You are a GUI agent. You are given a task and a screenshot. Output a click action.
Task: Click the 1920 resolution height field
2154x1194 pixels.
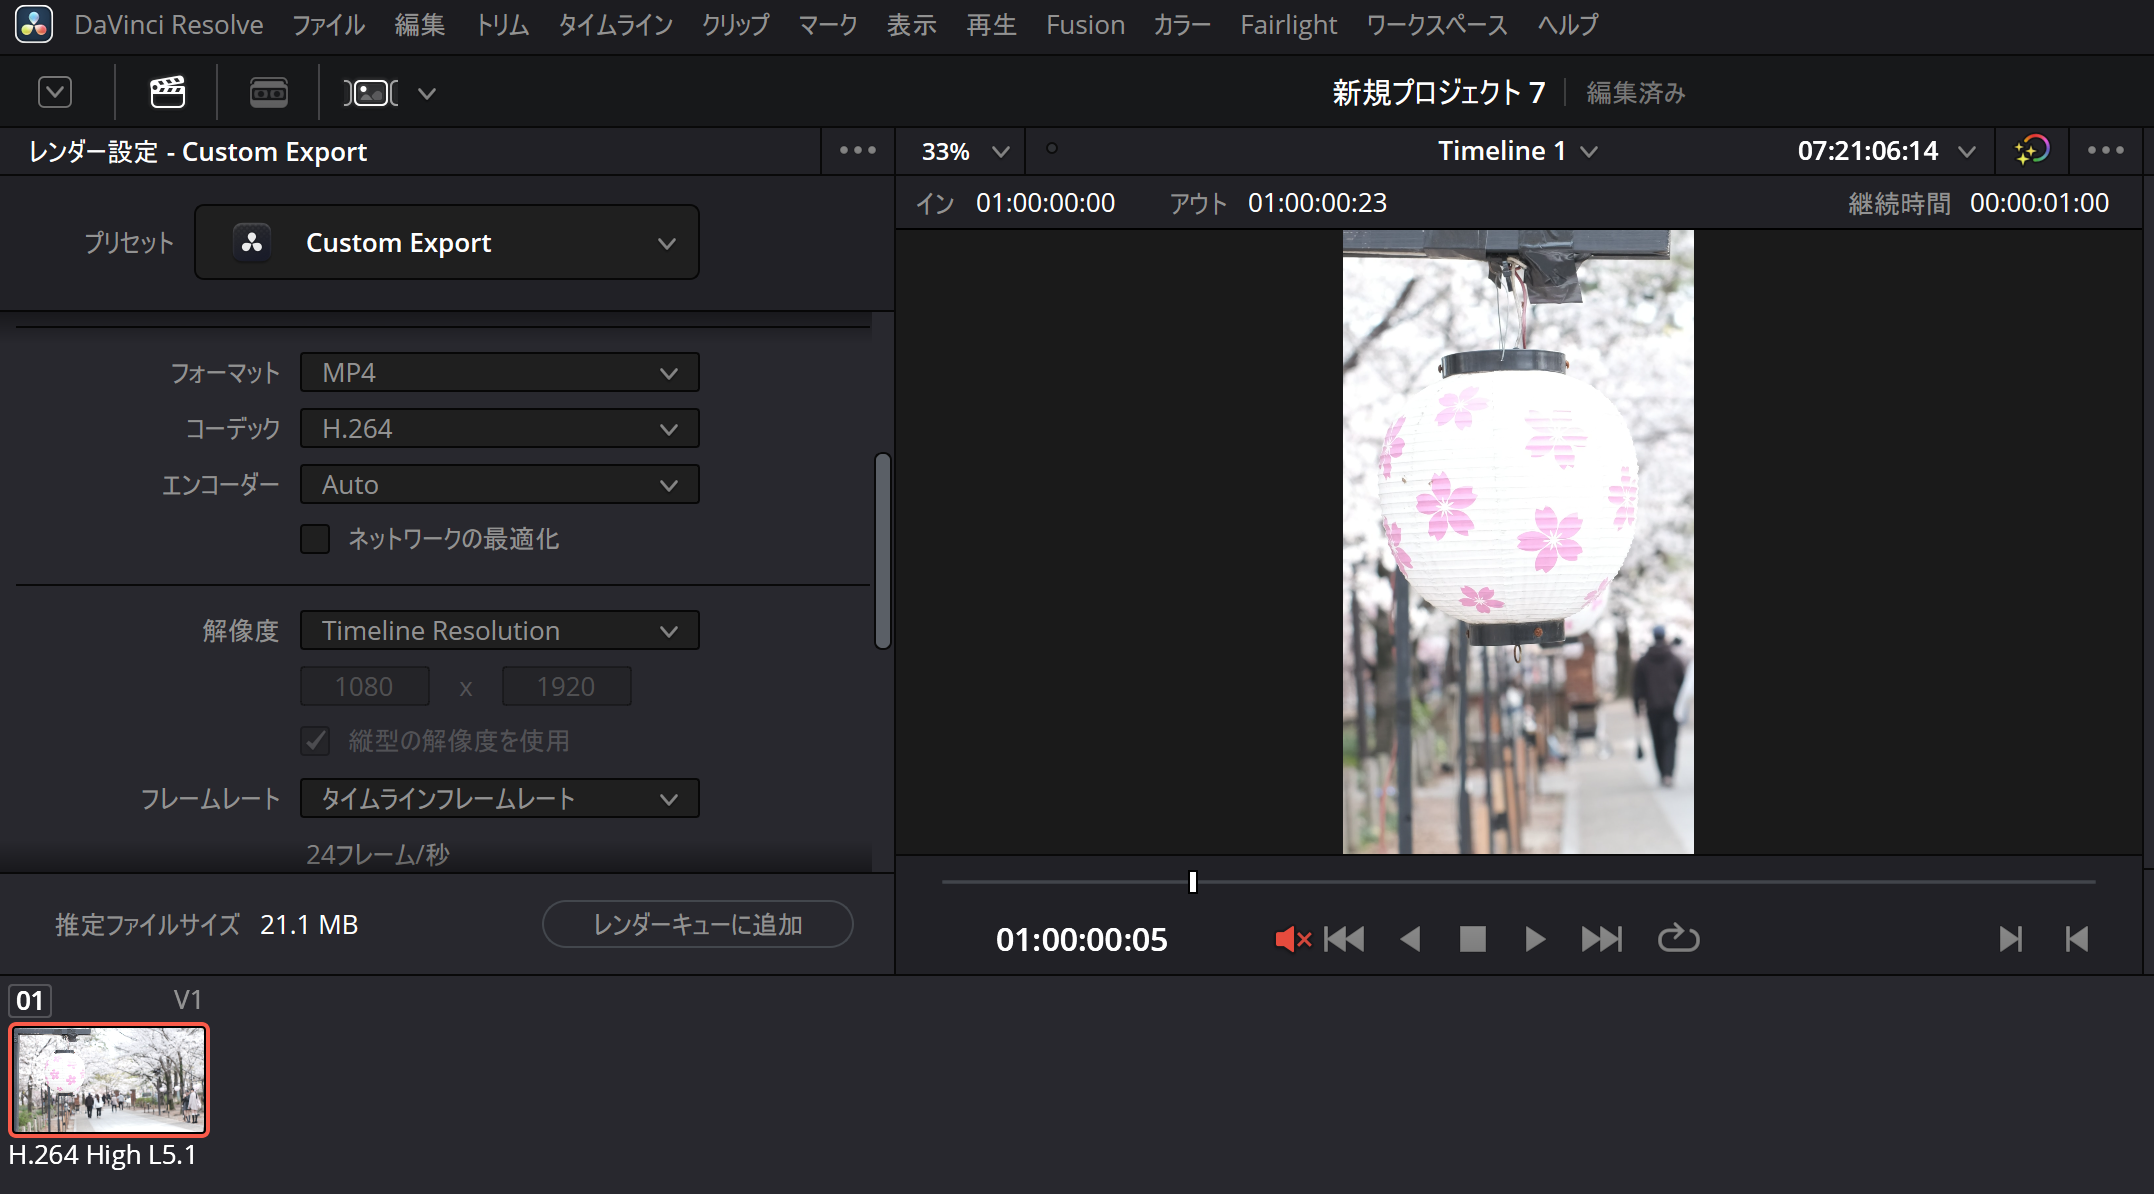[x=566, y=687]
